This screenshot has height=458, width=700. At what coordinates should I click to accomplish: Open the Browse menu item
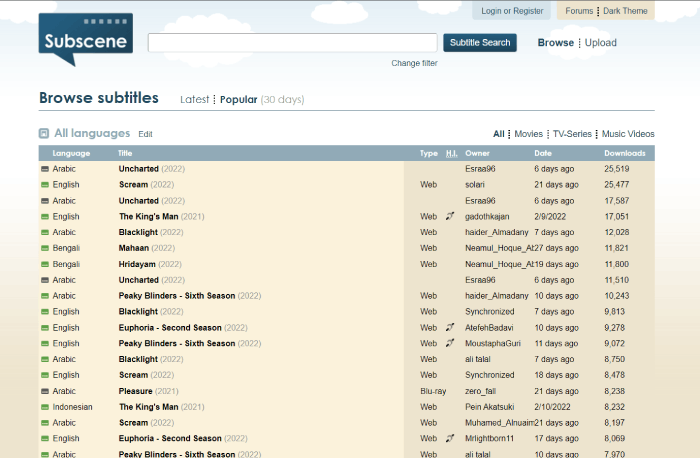pos(555,42)
